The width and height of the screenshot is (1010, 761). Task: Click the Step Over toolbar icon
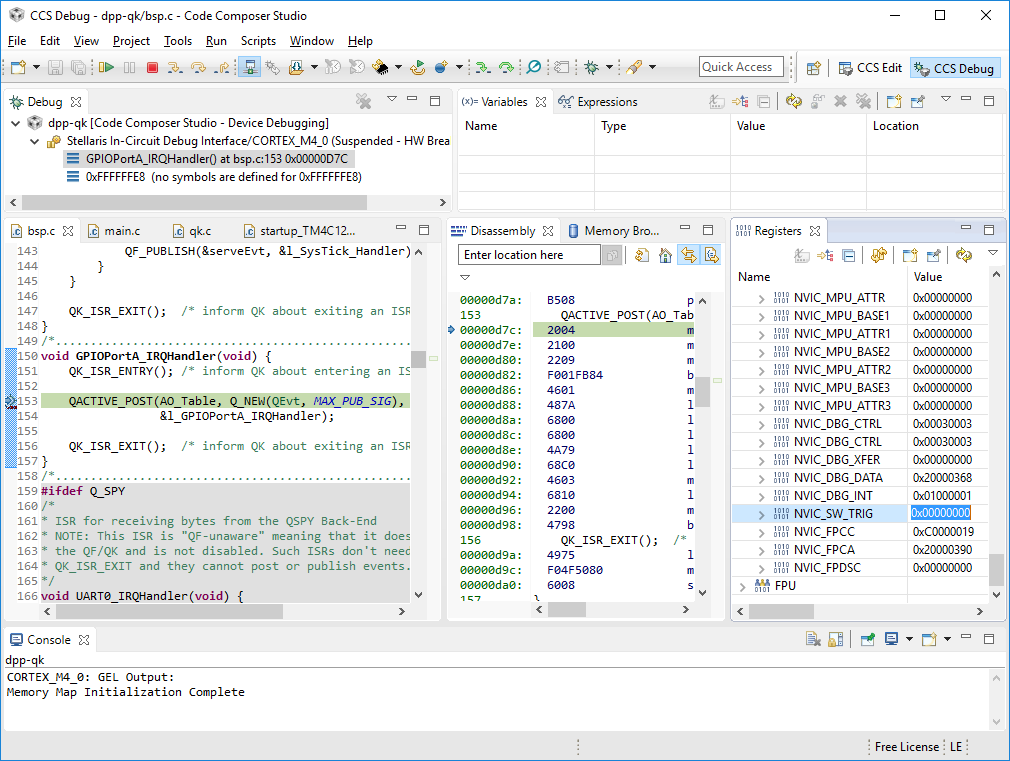198,68
